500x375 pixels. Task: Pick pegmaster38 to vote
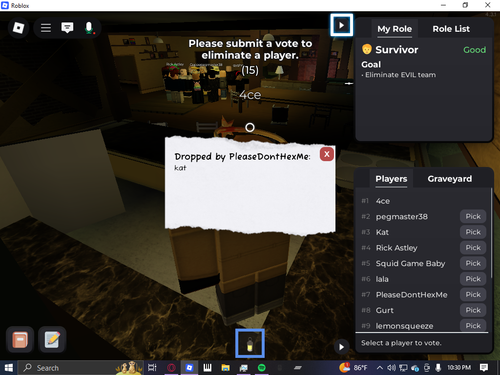pyautogui.click(x=473, y=217)
